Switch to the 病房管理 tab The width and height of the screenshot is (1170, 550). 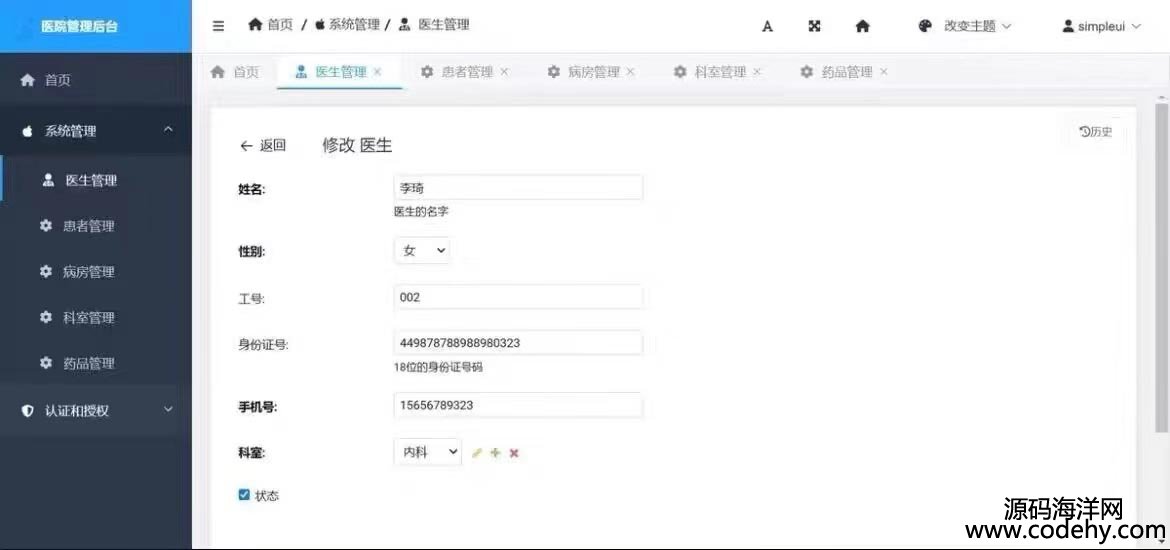pyautogui.click(x=593, y=72)
